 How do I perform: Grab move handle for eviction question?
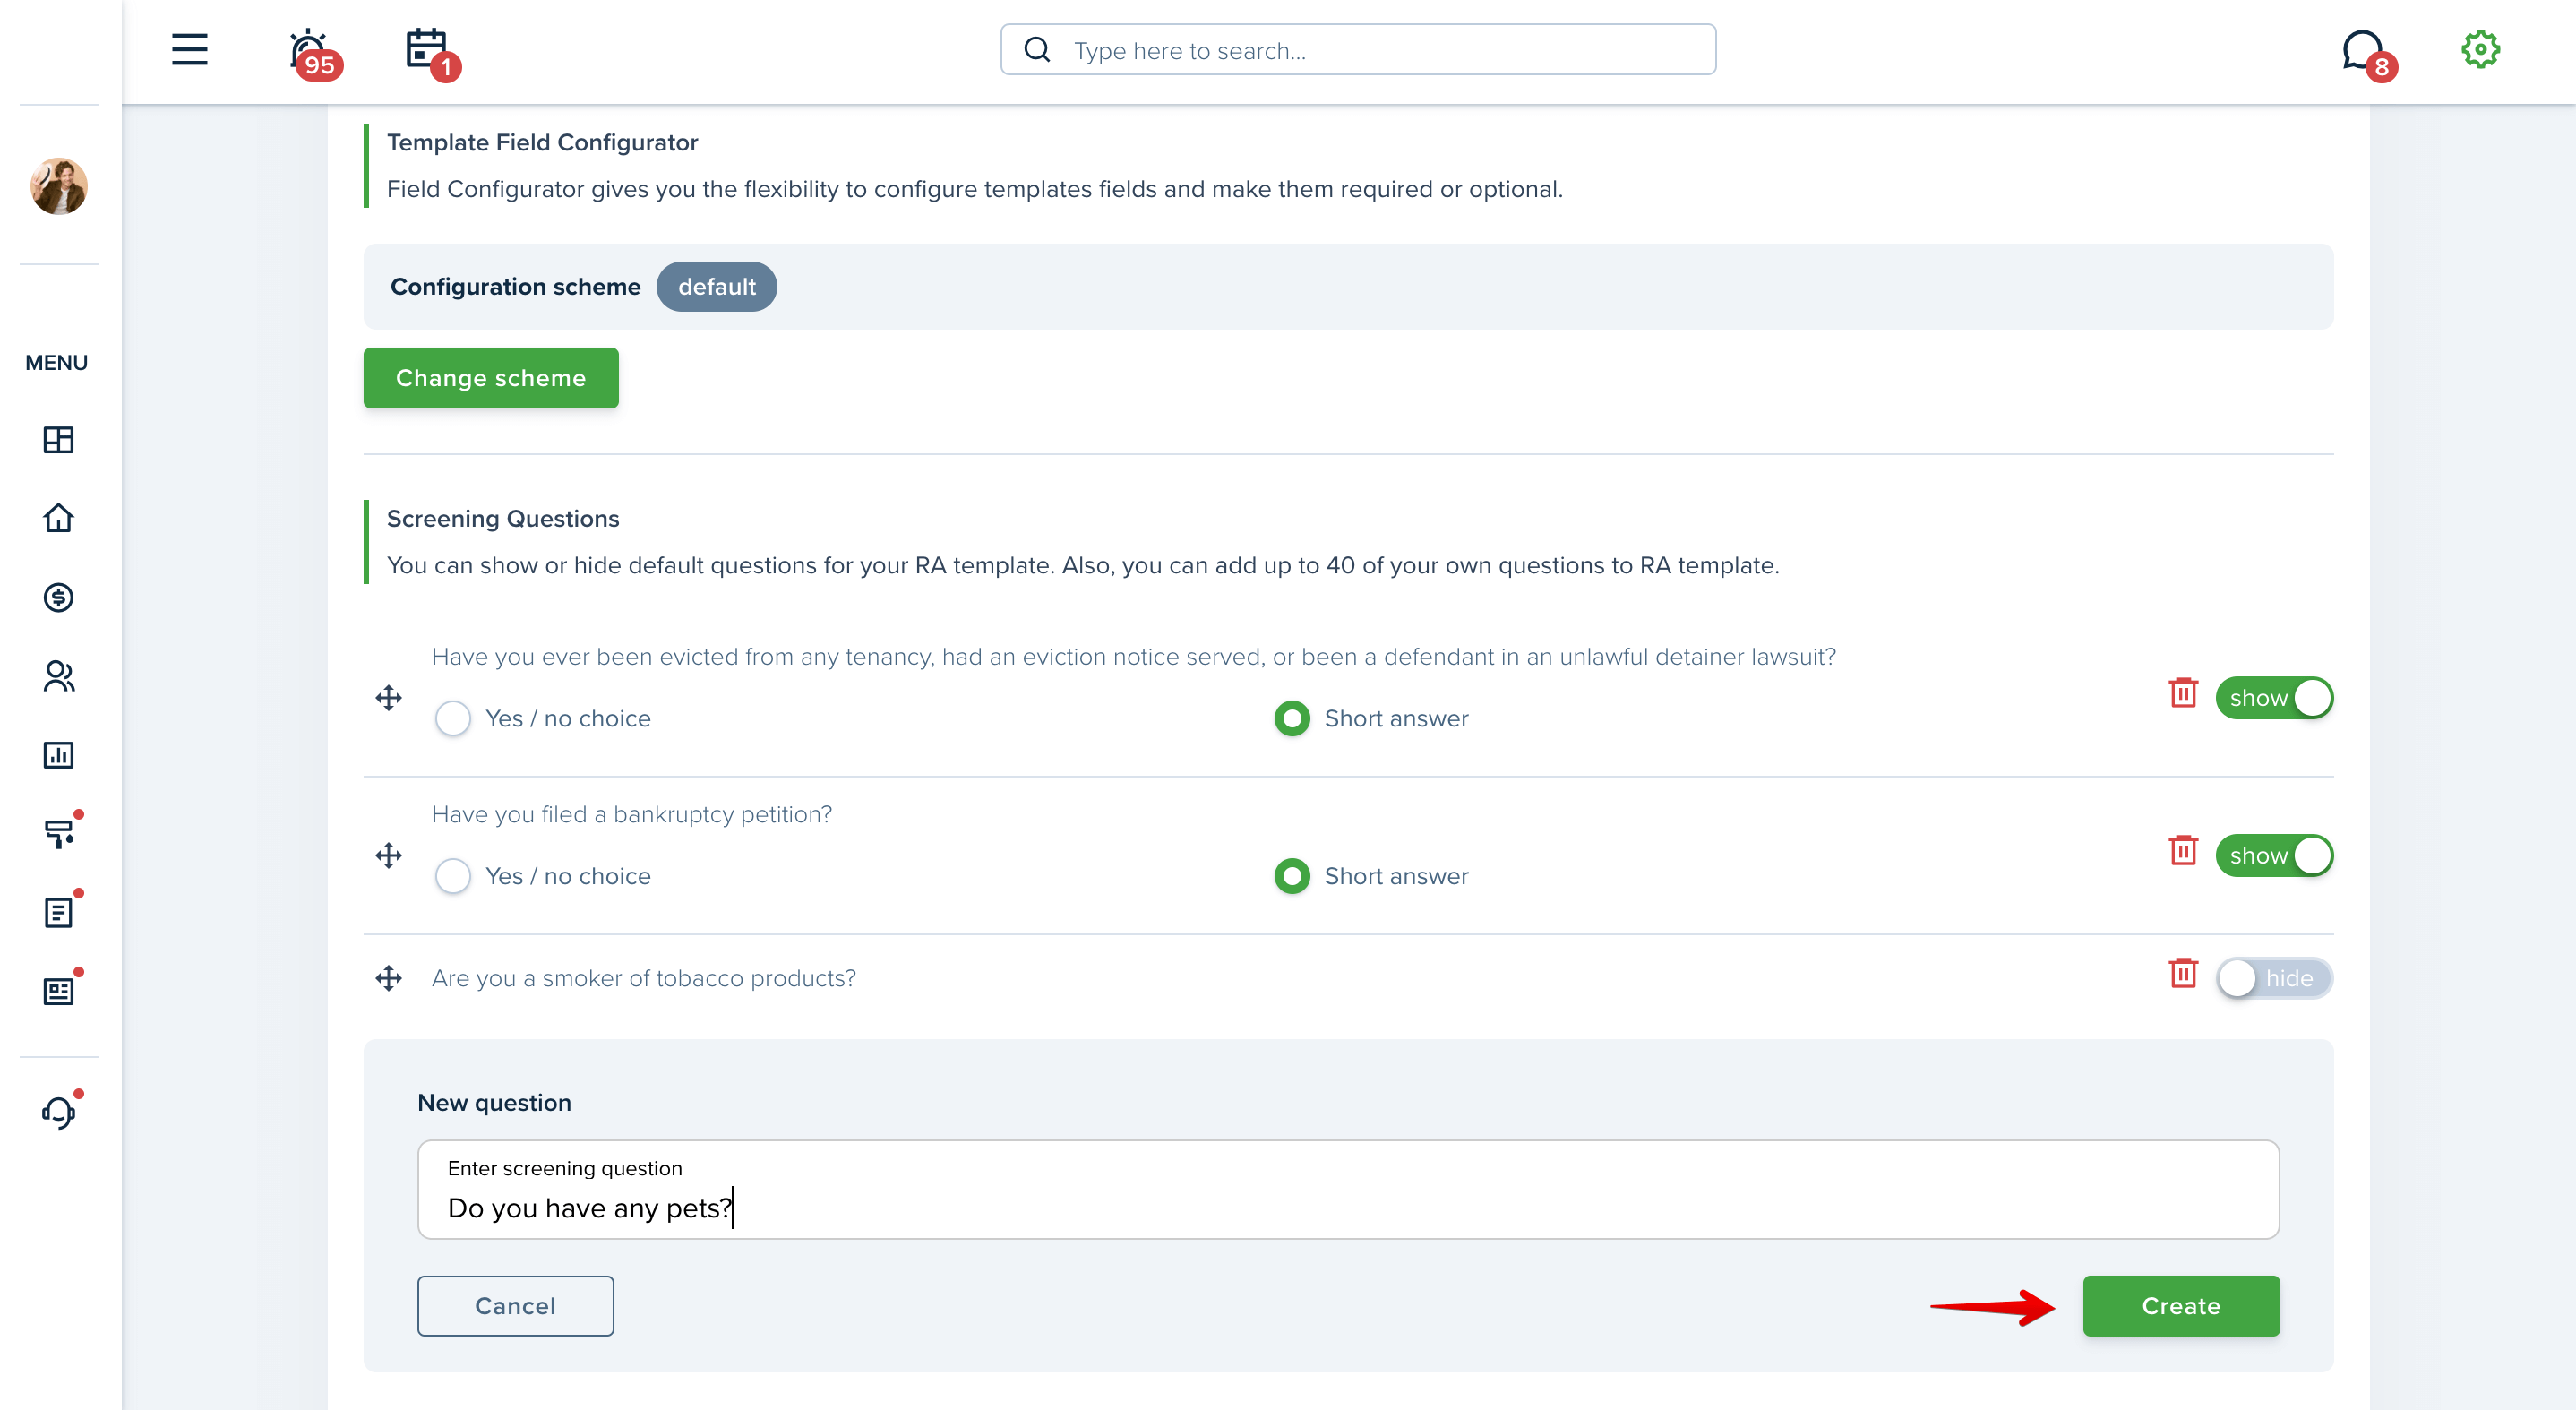point(389,697)
